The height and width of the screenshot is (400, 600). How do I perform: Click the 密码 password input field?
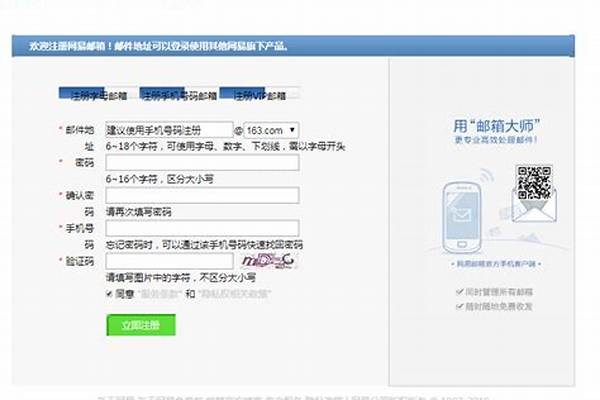(x=202, y=163)
